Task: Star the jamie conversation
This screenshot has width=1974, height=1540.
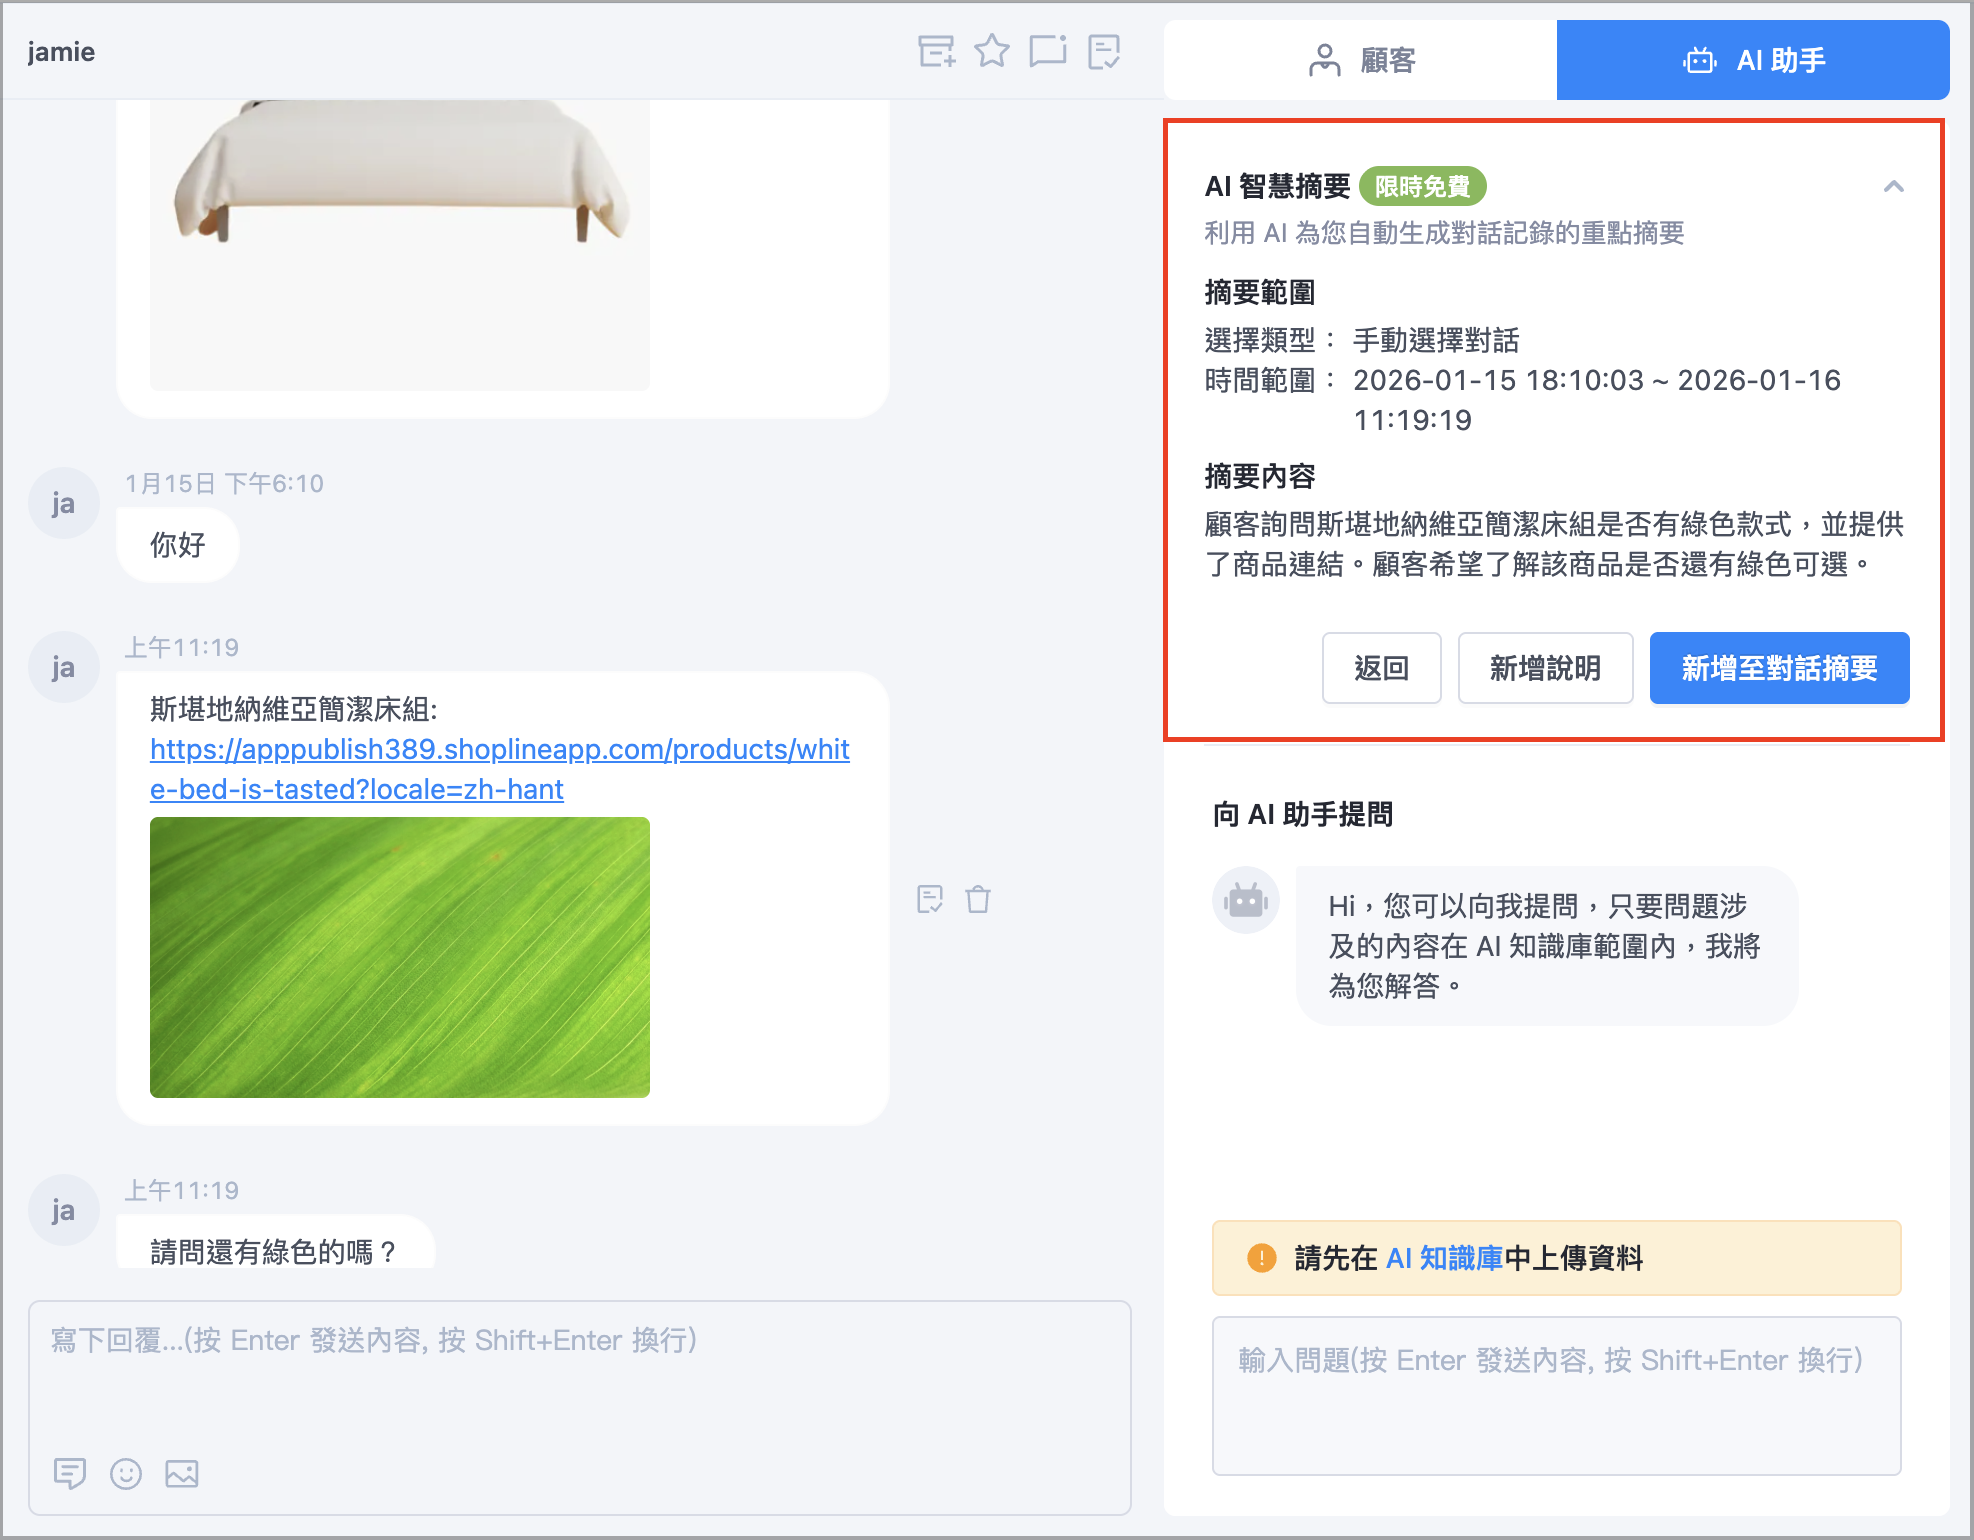Action: (x=992, y=51)
